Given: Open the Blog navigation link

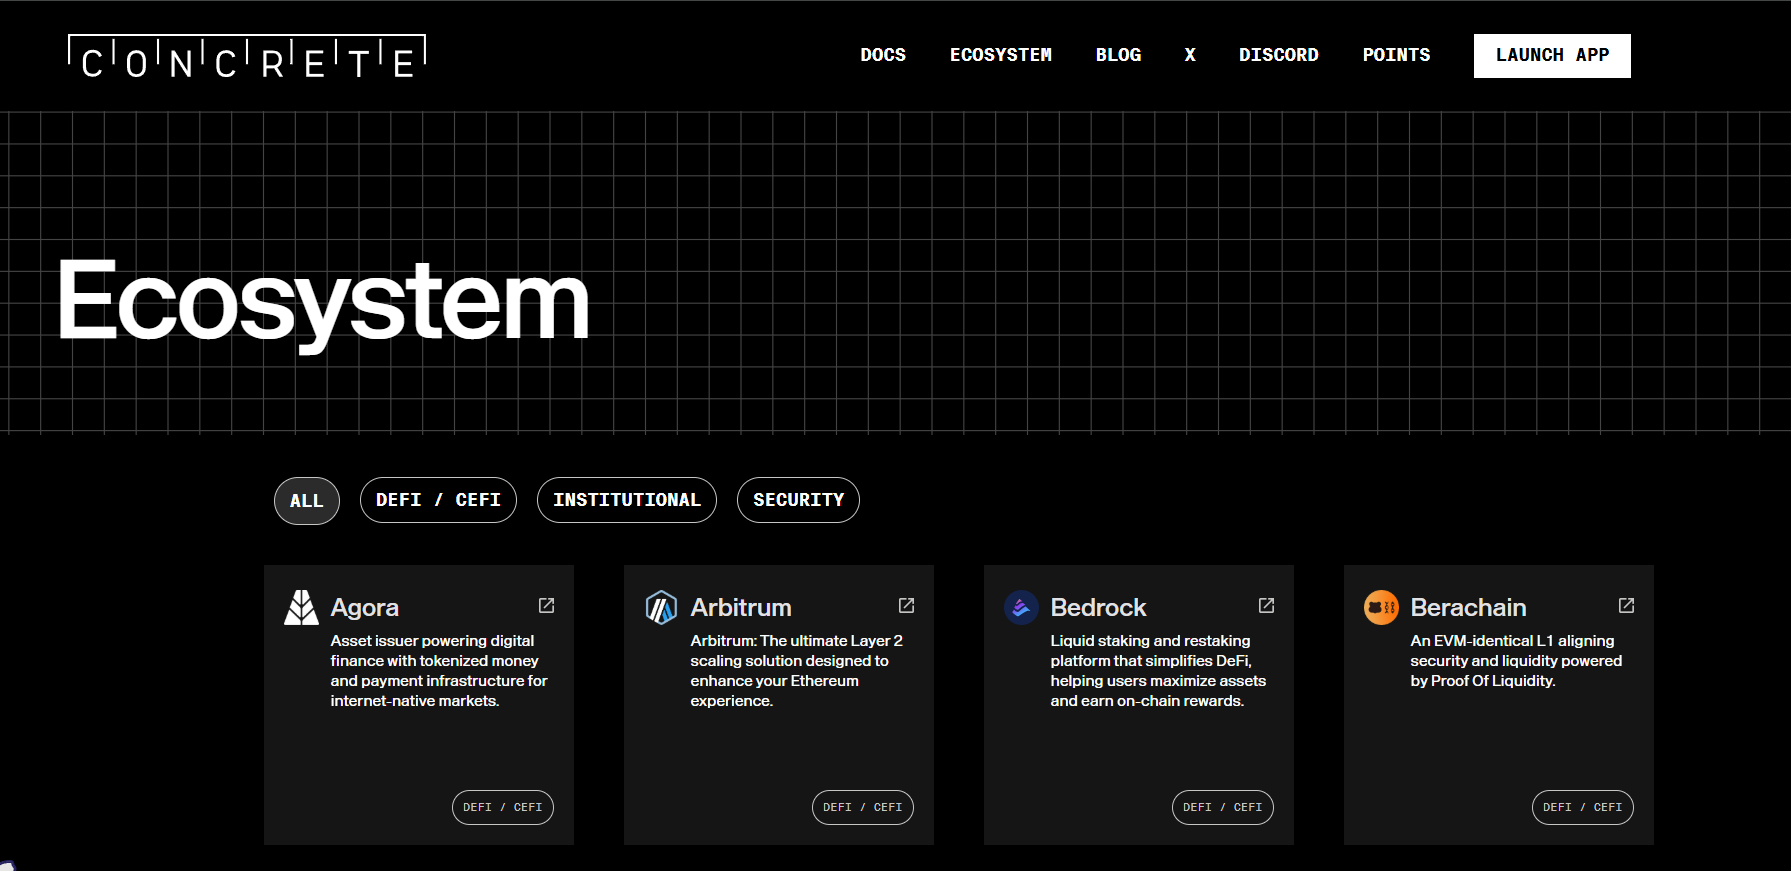Looking at the screenshot, I should [x=1118, y=55].
